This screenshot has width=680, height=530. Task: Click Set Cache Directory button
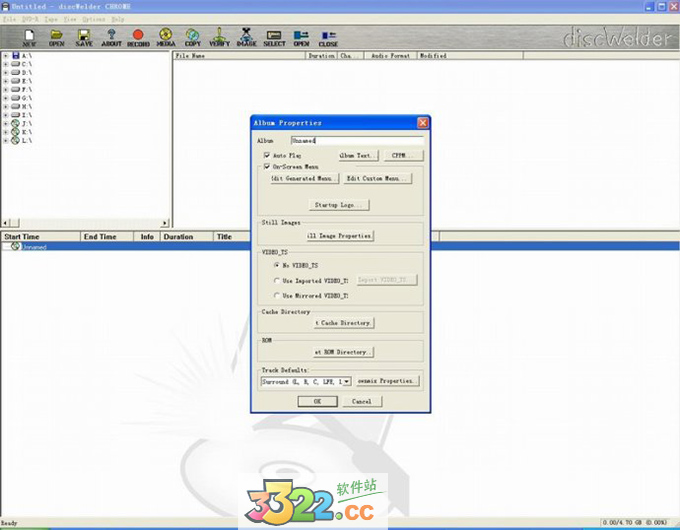click(x=344, y=323)
